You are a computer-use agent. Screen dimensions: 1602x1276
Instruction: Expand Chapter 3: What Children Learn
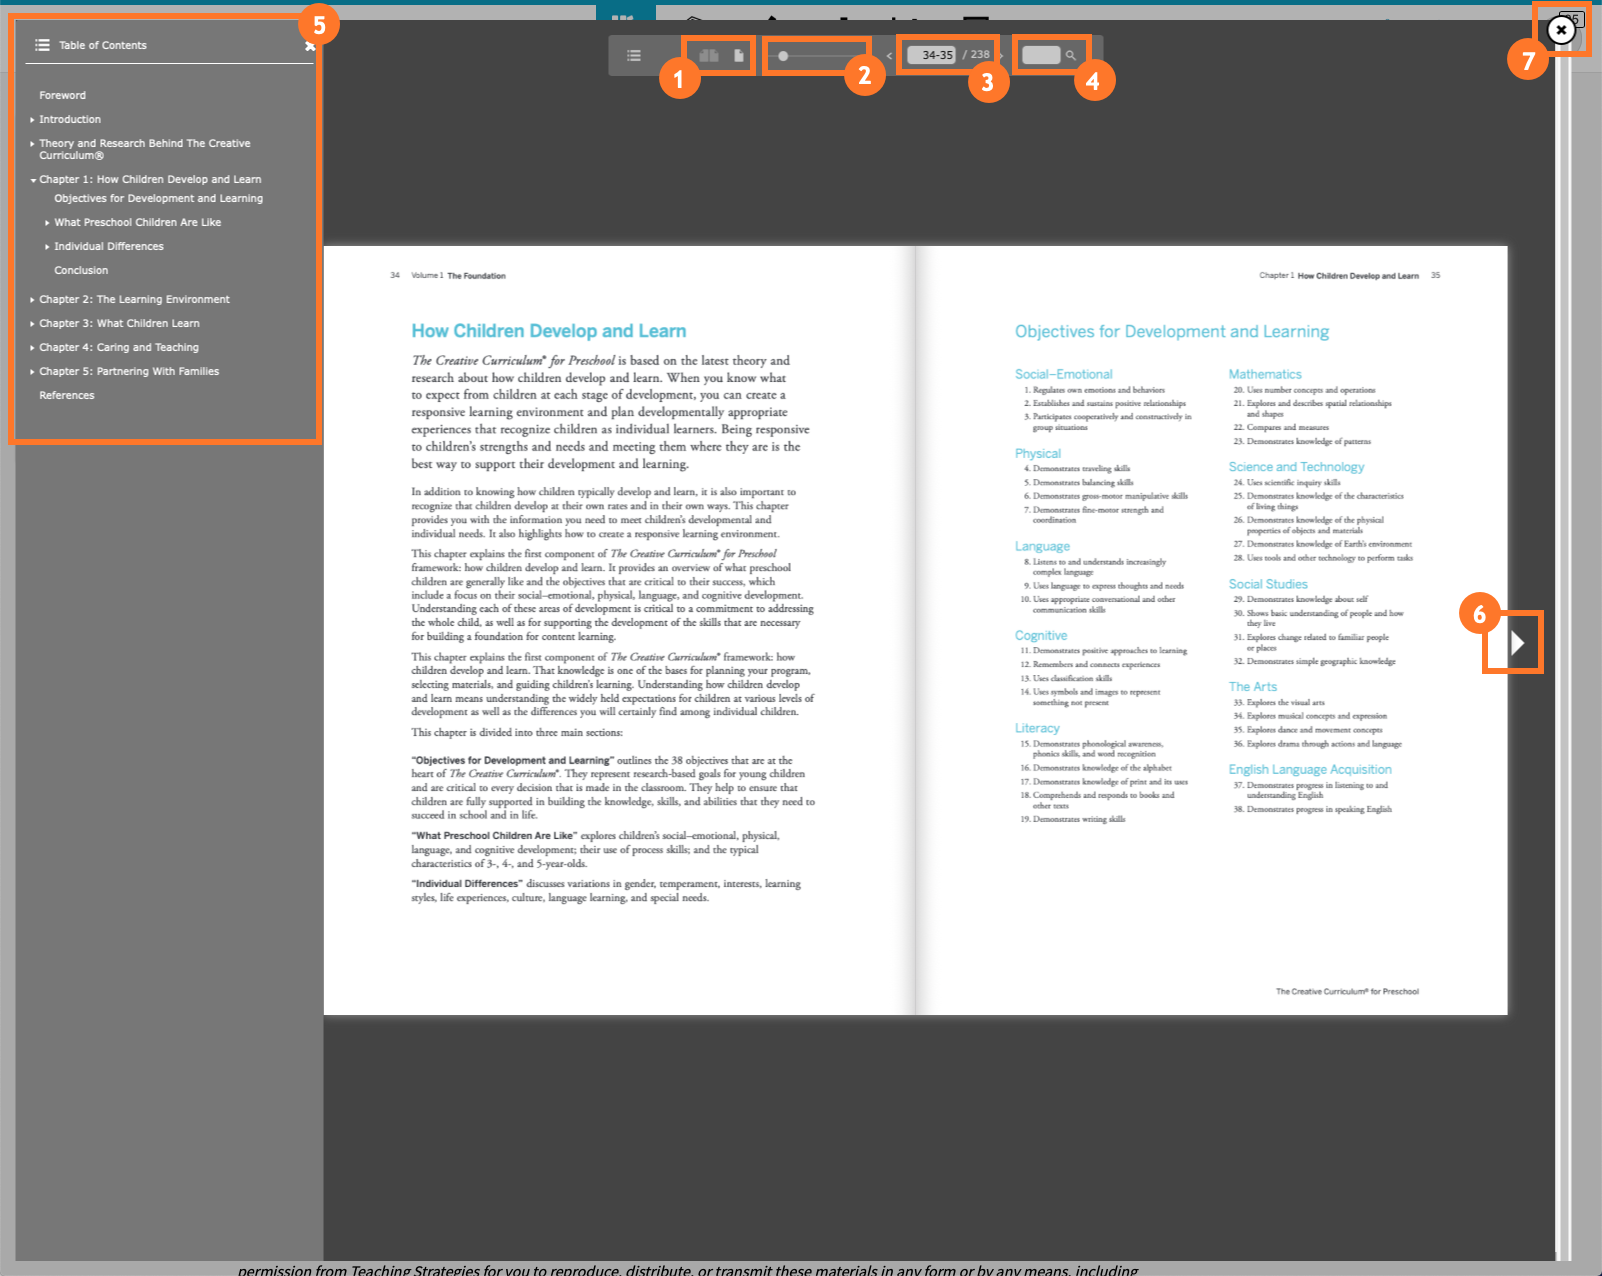pyautogui.click(x=32, y=324)
